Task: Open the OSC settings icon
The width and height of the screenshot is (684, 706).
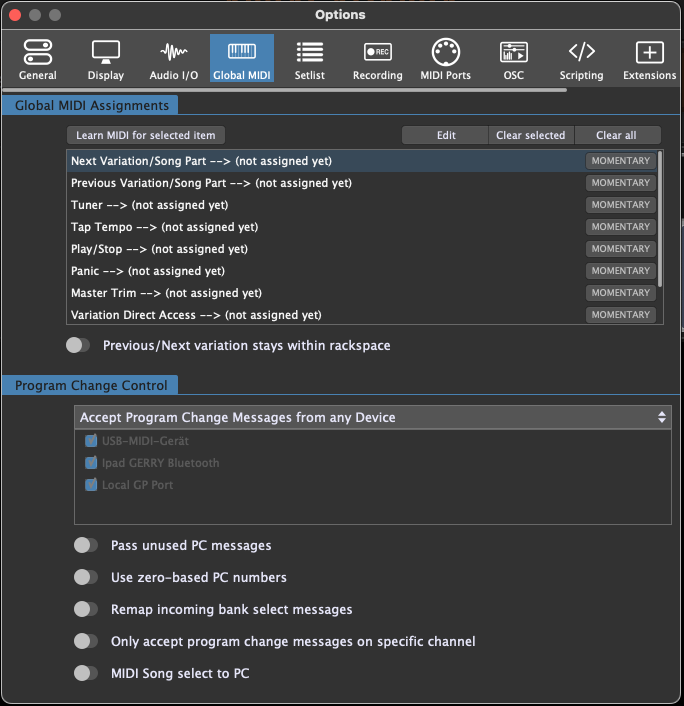Action: [x=514, y=60]
